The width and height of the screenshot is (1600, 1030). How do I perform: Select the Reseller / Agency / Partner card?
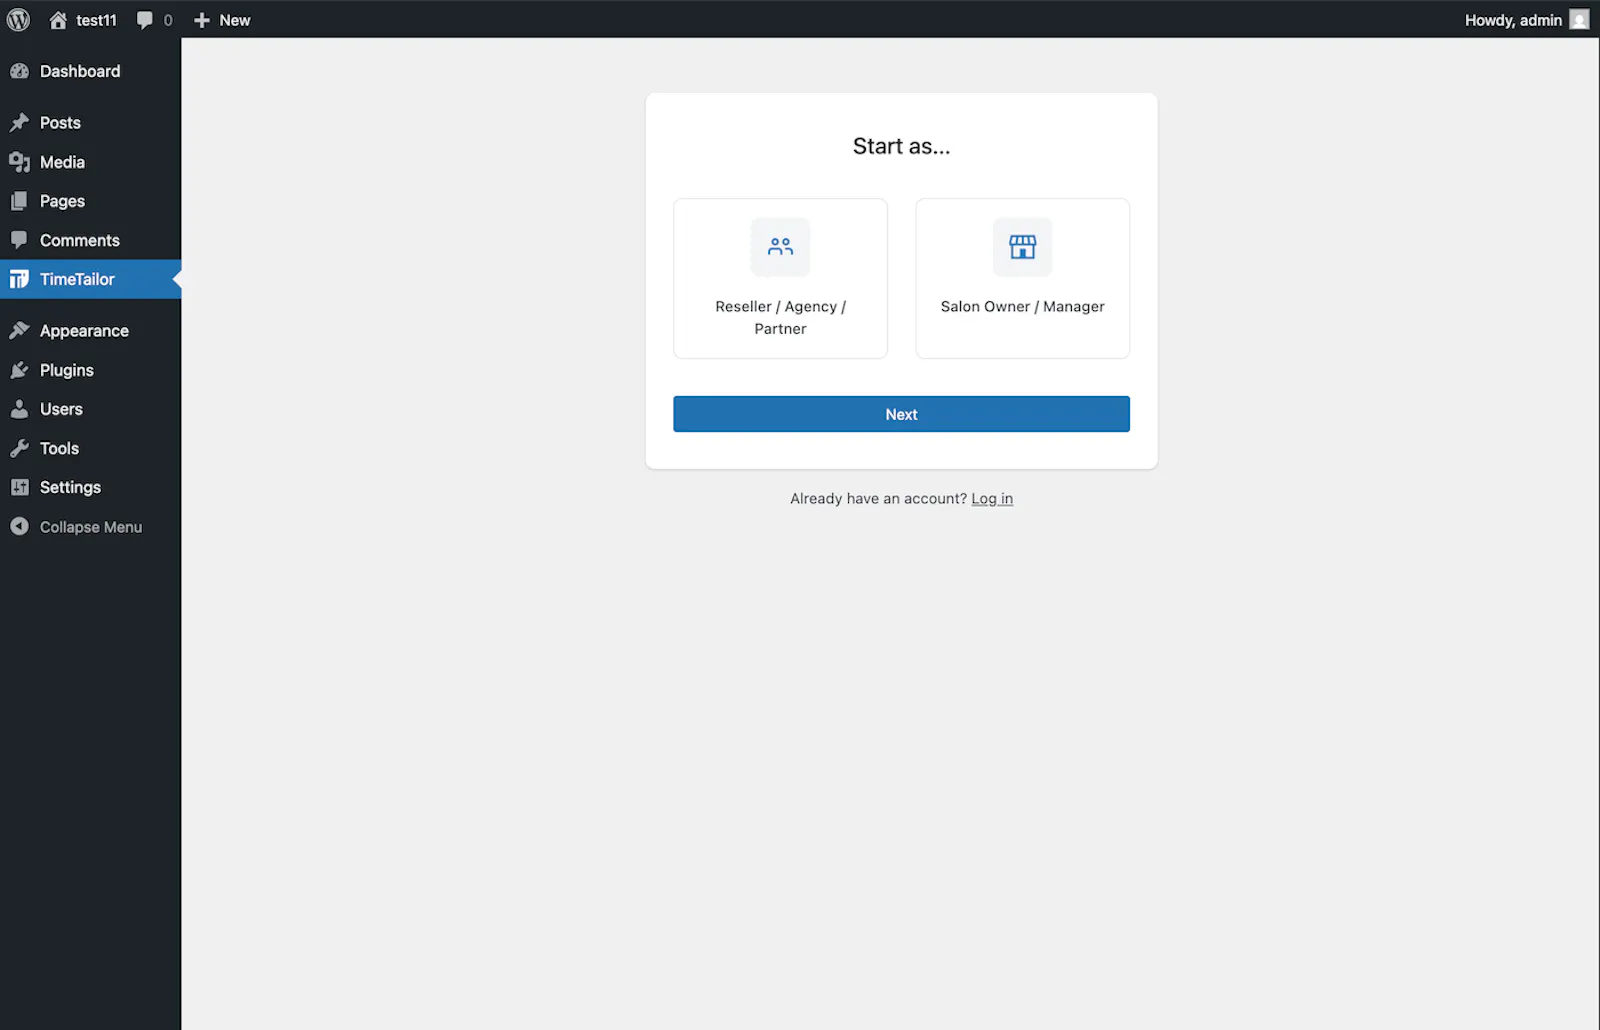pyautogui.click(x=780, y=278)
